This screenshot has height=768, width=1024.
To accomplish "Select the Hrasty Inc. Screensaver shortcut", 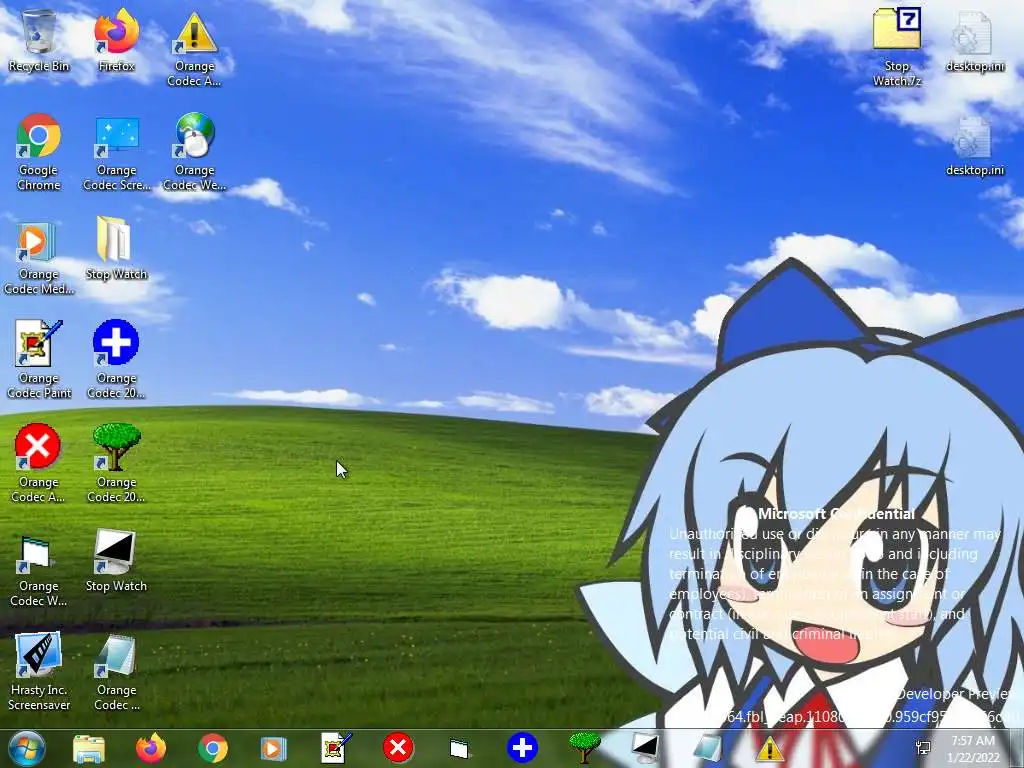I will click(39, 671).
